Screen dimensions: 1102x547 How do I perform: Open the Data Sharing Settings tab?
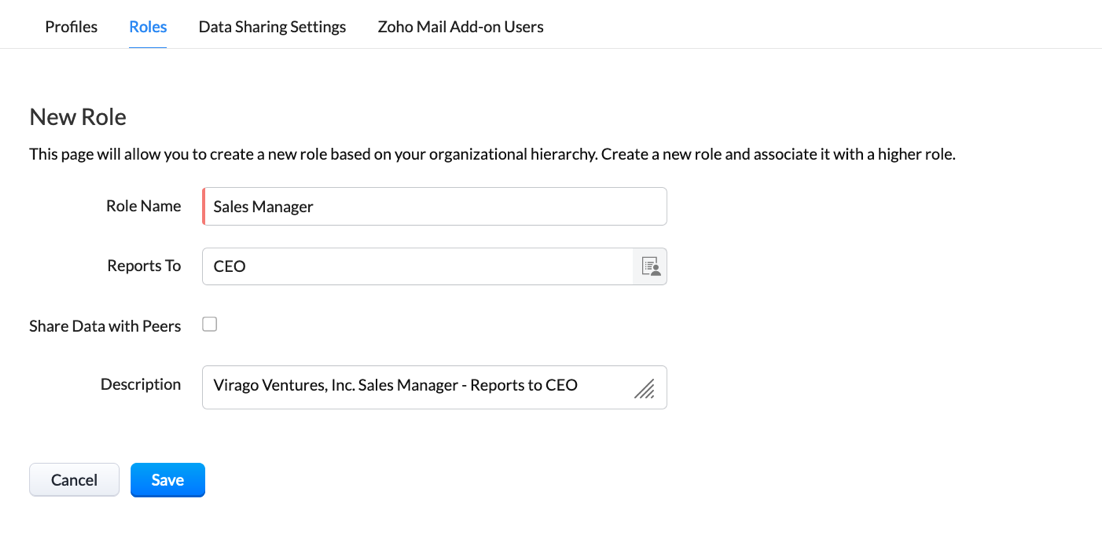[272, 27]
